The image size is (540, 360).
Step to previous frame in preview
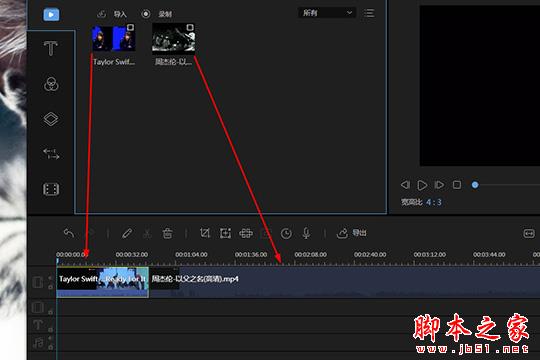point(405,185)
